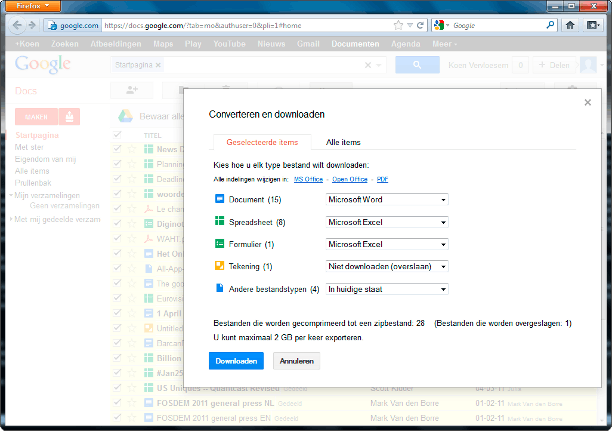The image size is (612, 431).
Task: Click the browser search magnifier icon
Action: point(550,25)
